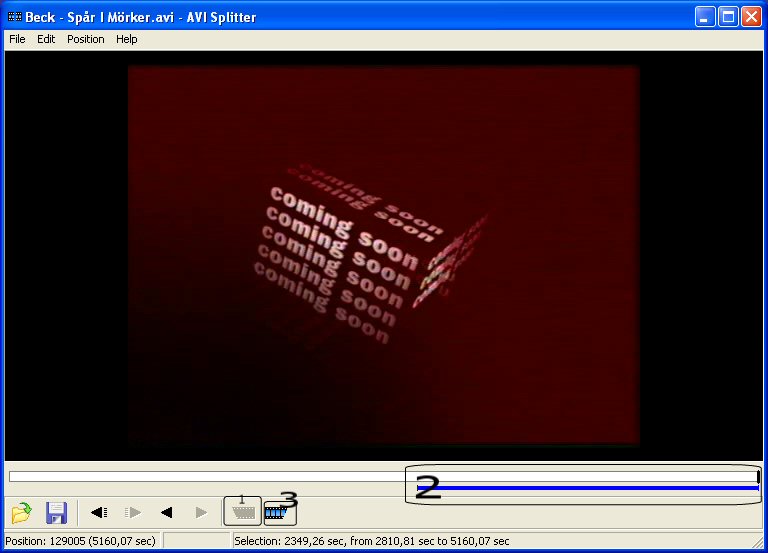Click the selection start marker button labeled 1
Image resolution: width=768 pixels, height=553 pixels.
coord(242,511)
